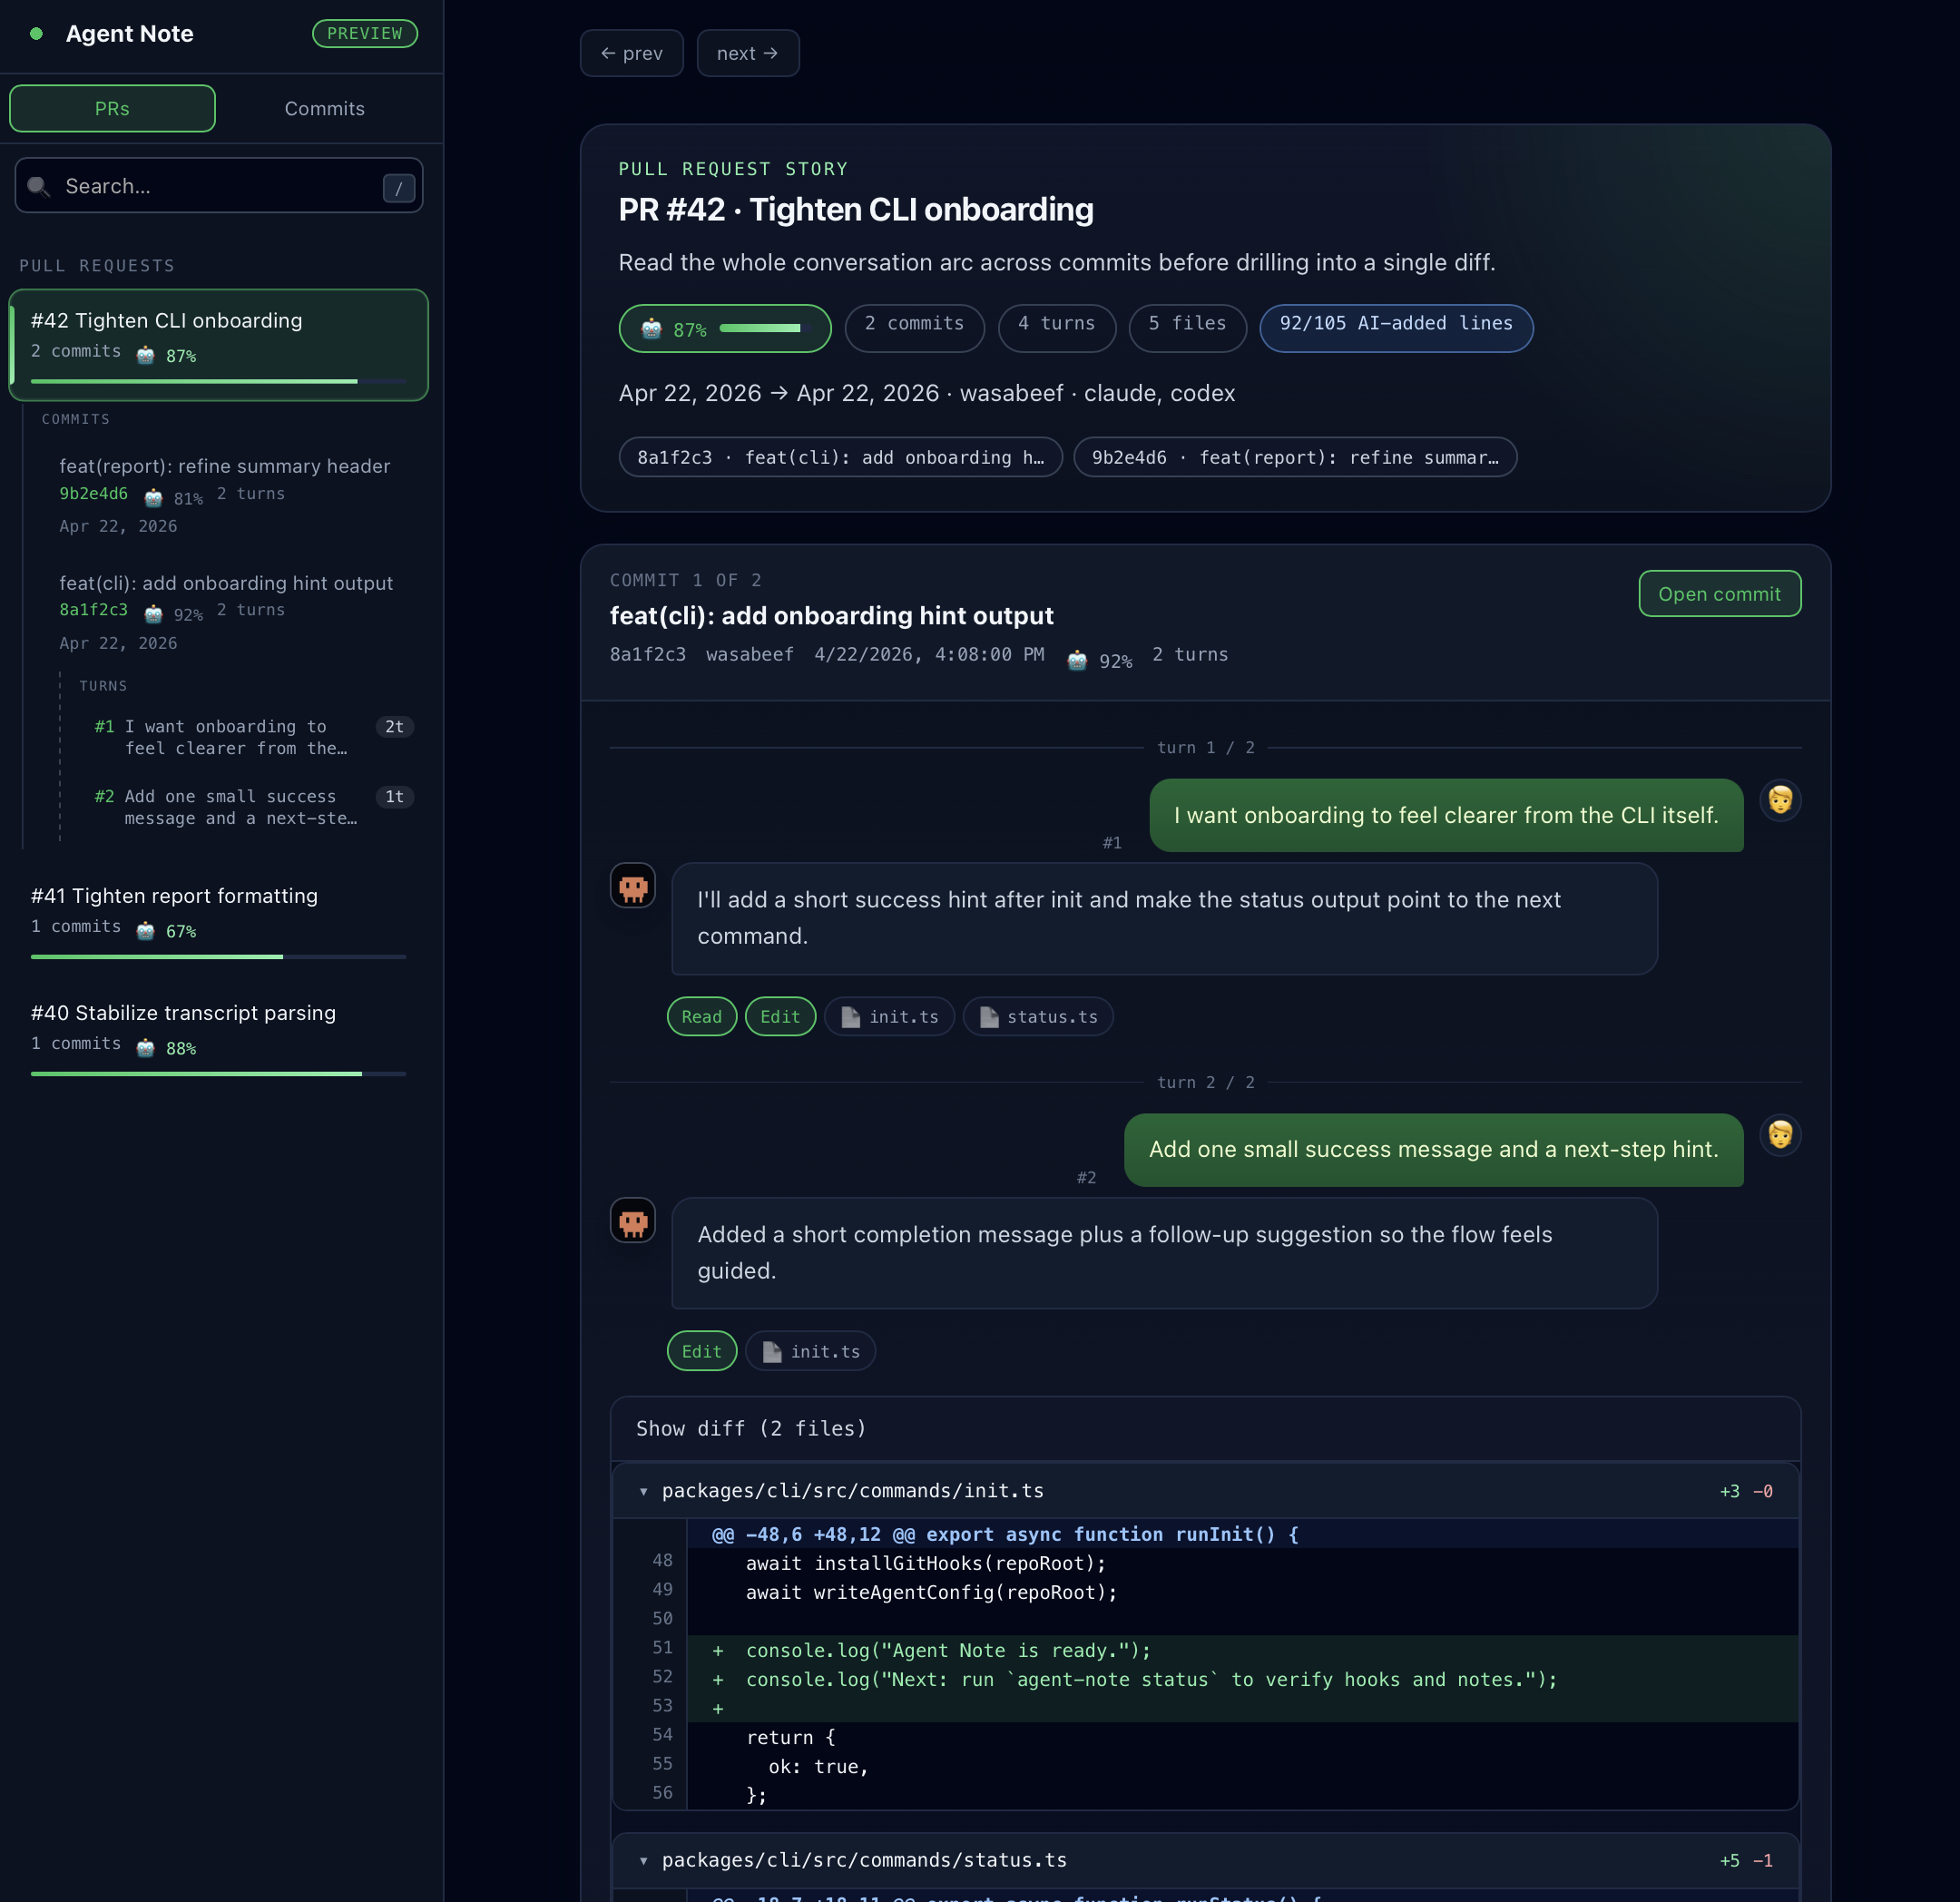
Task: Click 'PR #42 · Tighten CLI onboarding' heading
Action: 856,210
